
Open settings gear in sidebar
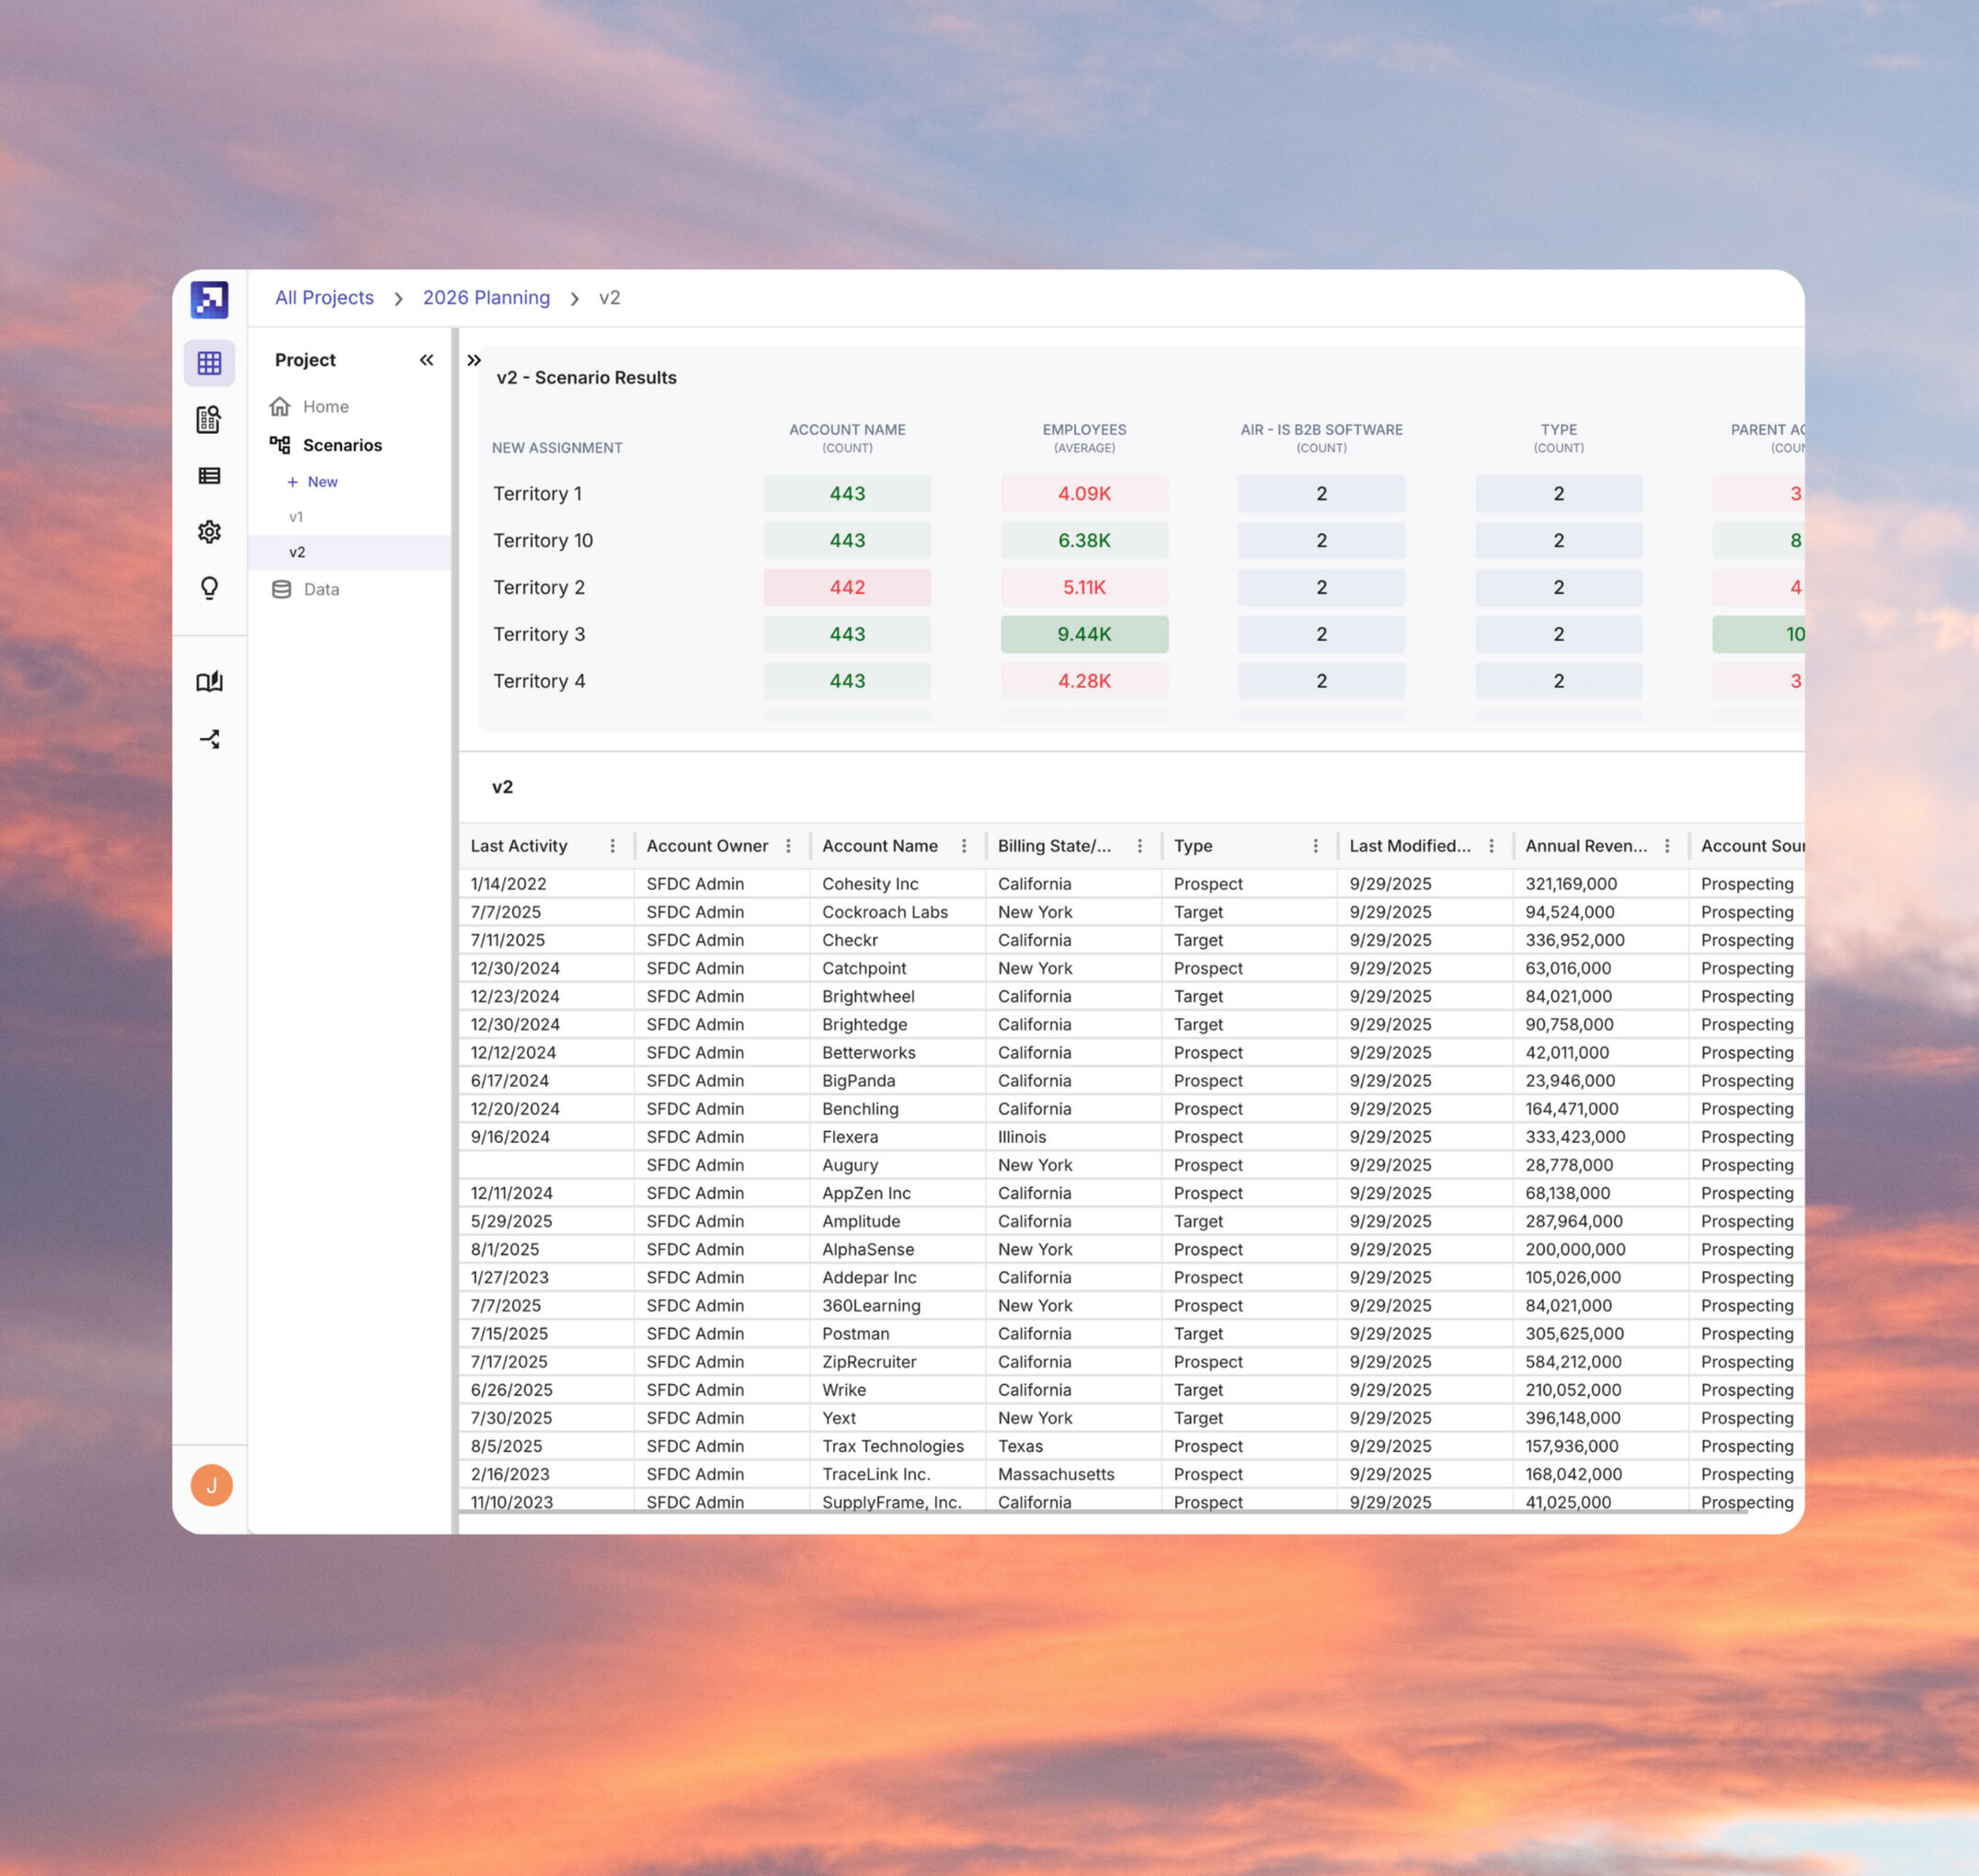click(209, 532)
